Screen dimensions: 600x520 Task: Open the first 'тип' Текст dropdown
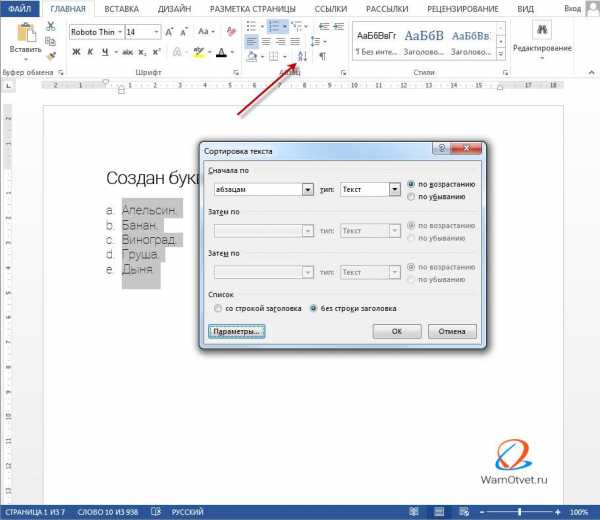point(395,189)
